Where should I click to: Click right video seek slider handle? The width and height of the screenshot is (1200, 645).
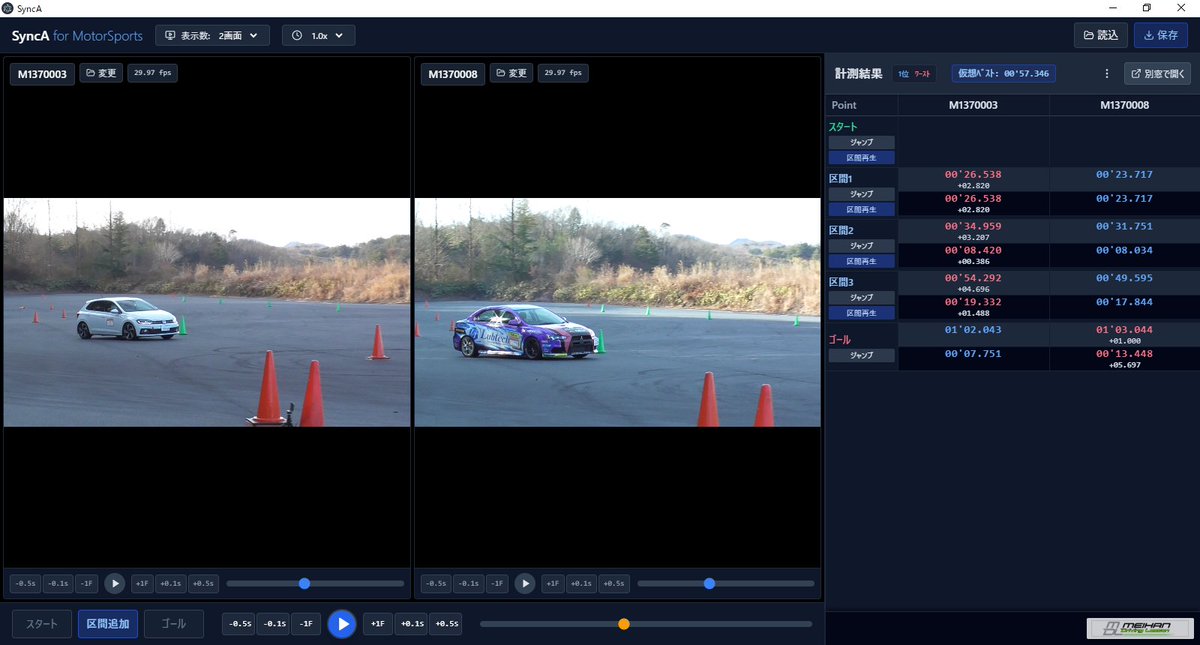[709, 583]
